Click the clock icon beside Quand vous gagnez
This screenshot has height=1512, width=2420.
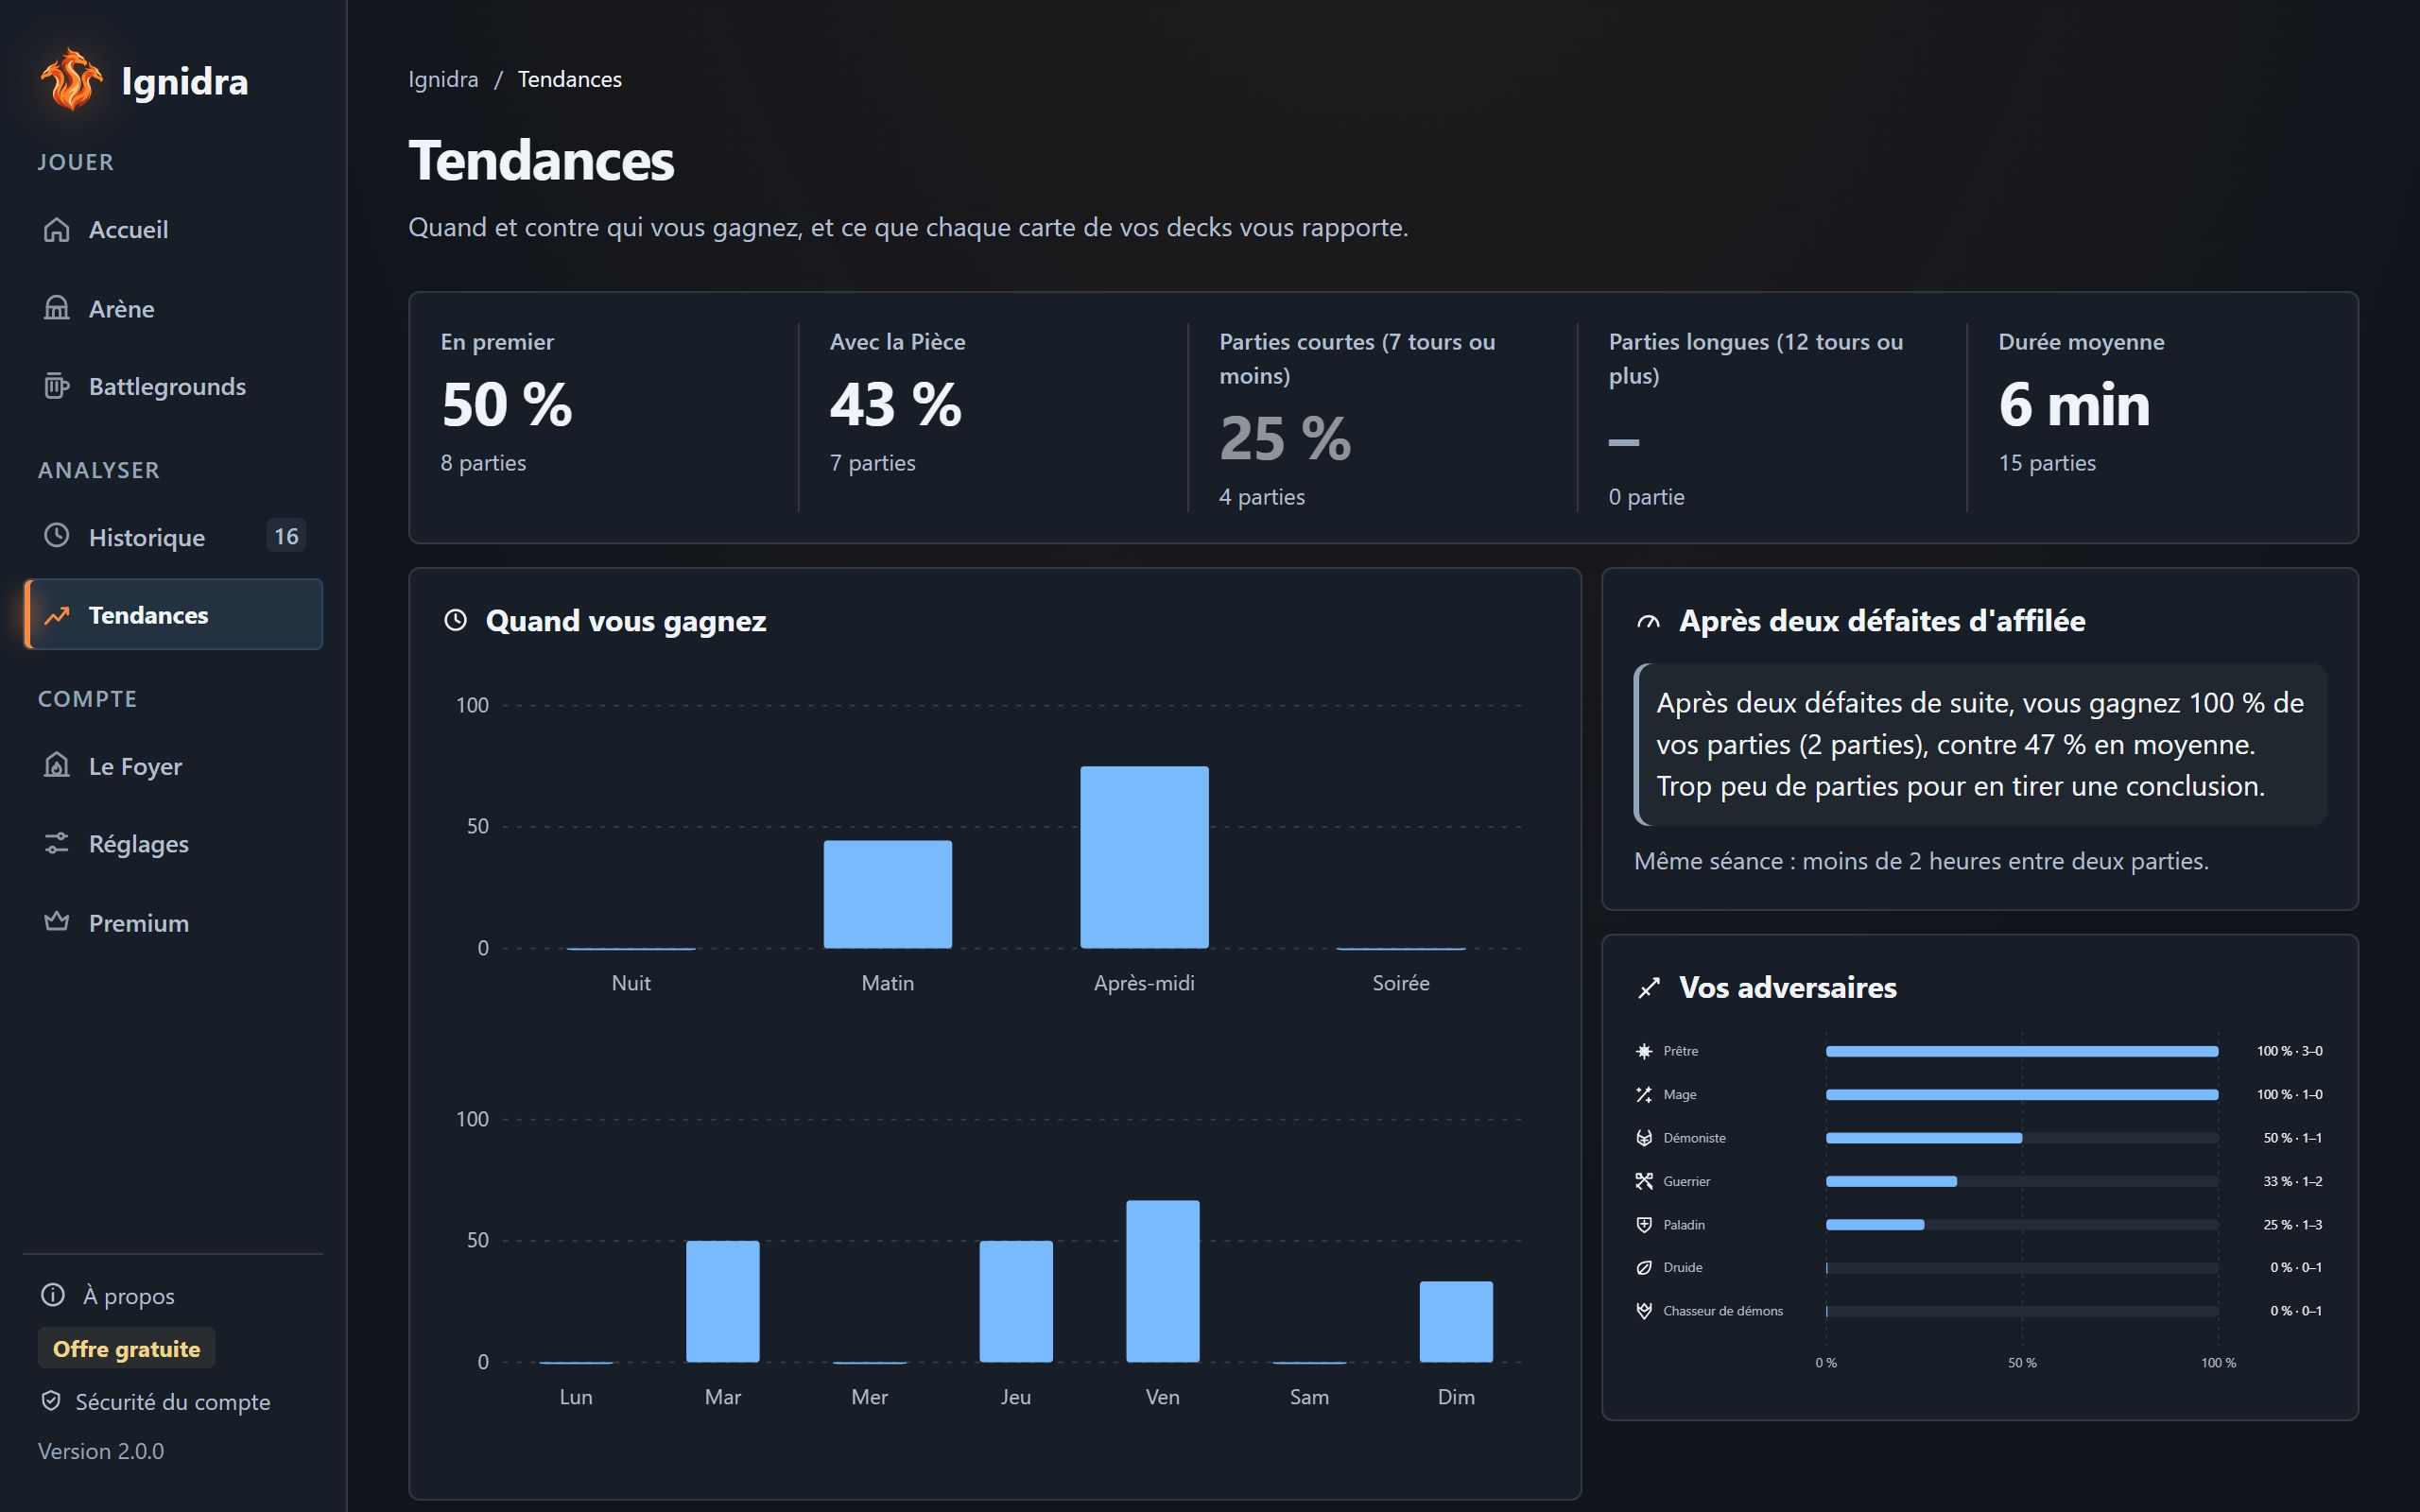pyautogui.click(x=455, y=621)
